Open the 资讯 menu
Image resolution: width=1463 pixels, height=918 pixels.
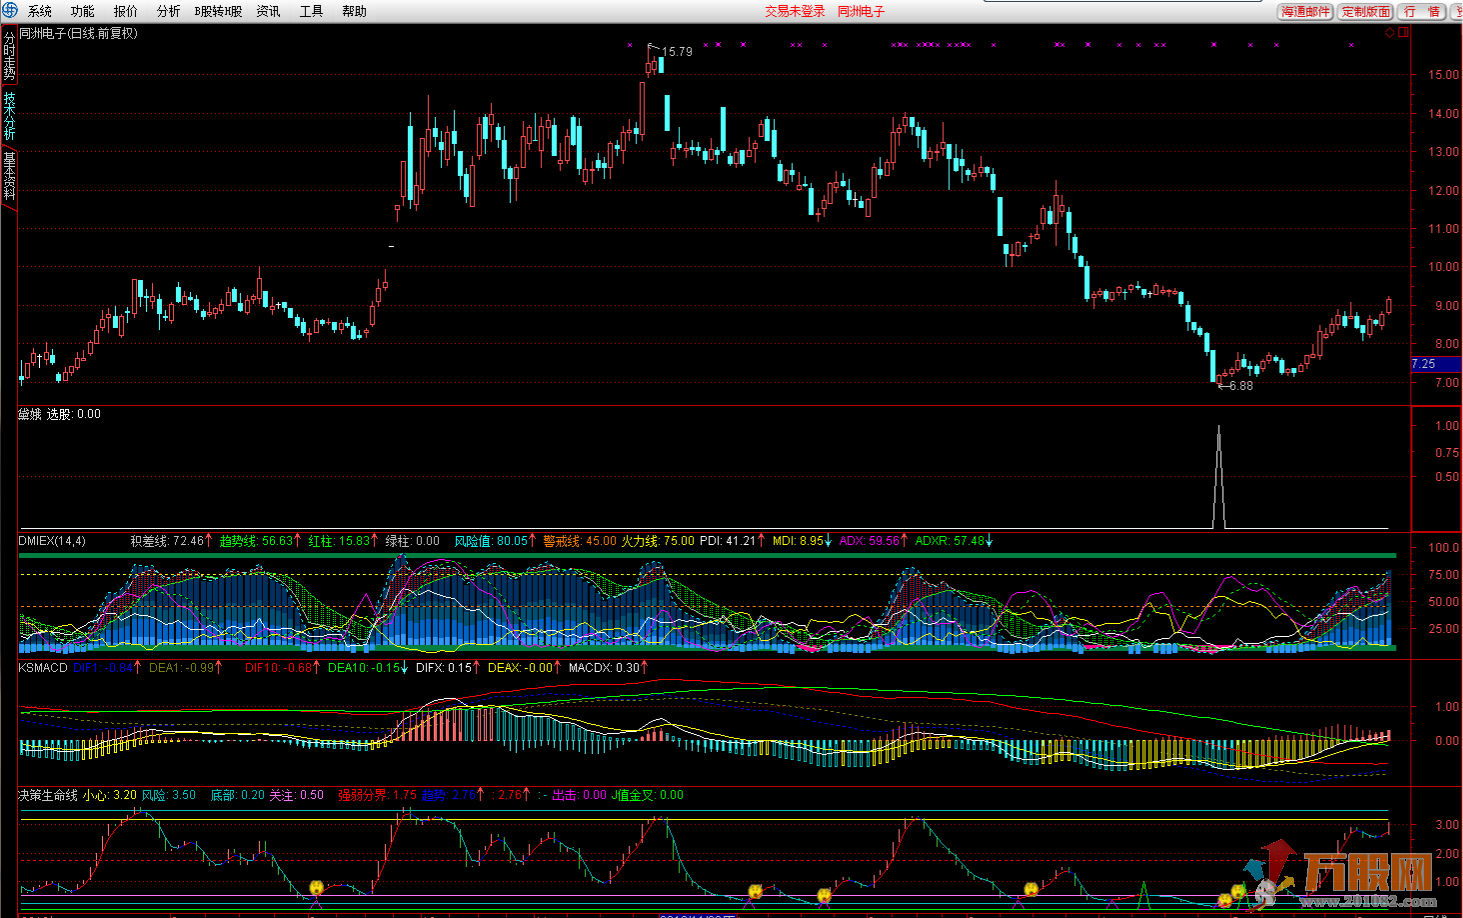(x=268, y=11)
